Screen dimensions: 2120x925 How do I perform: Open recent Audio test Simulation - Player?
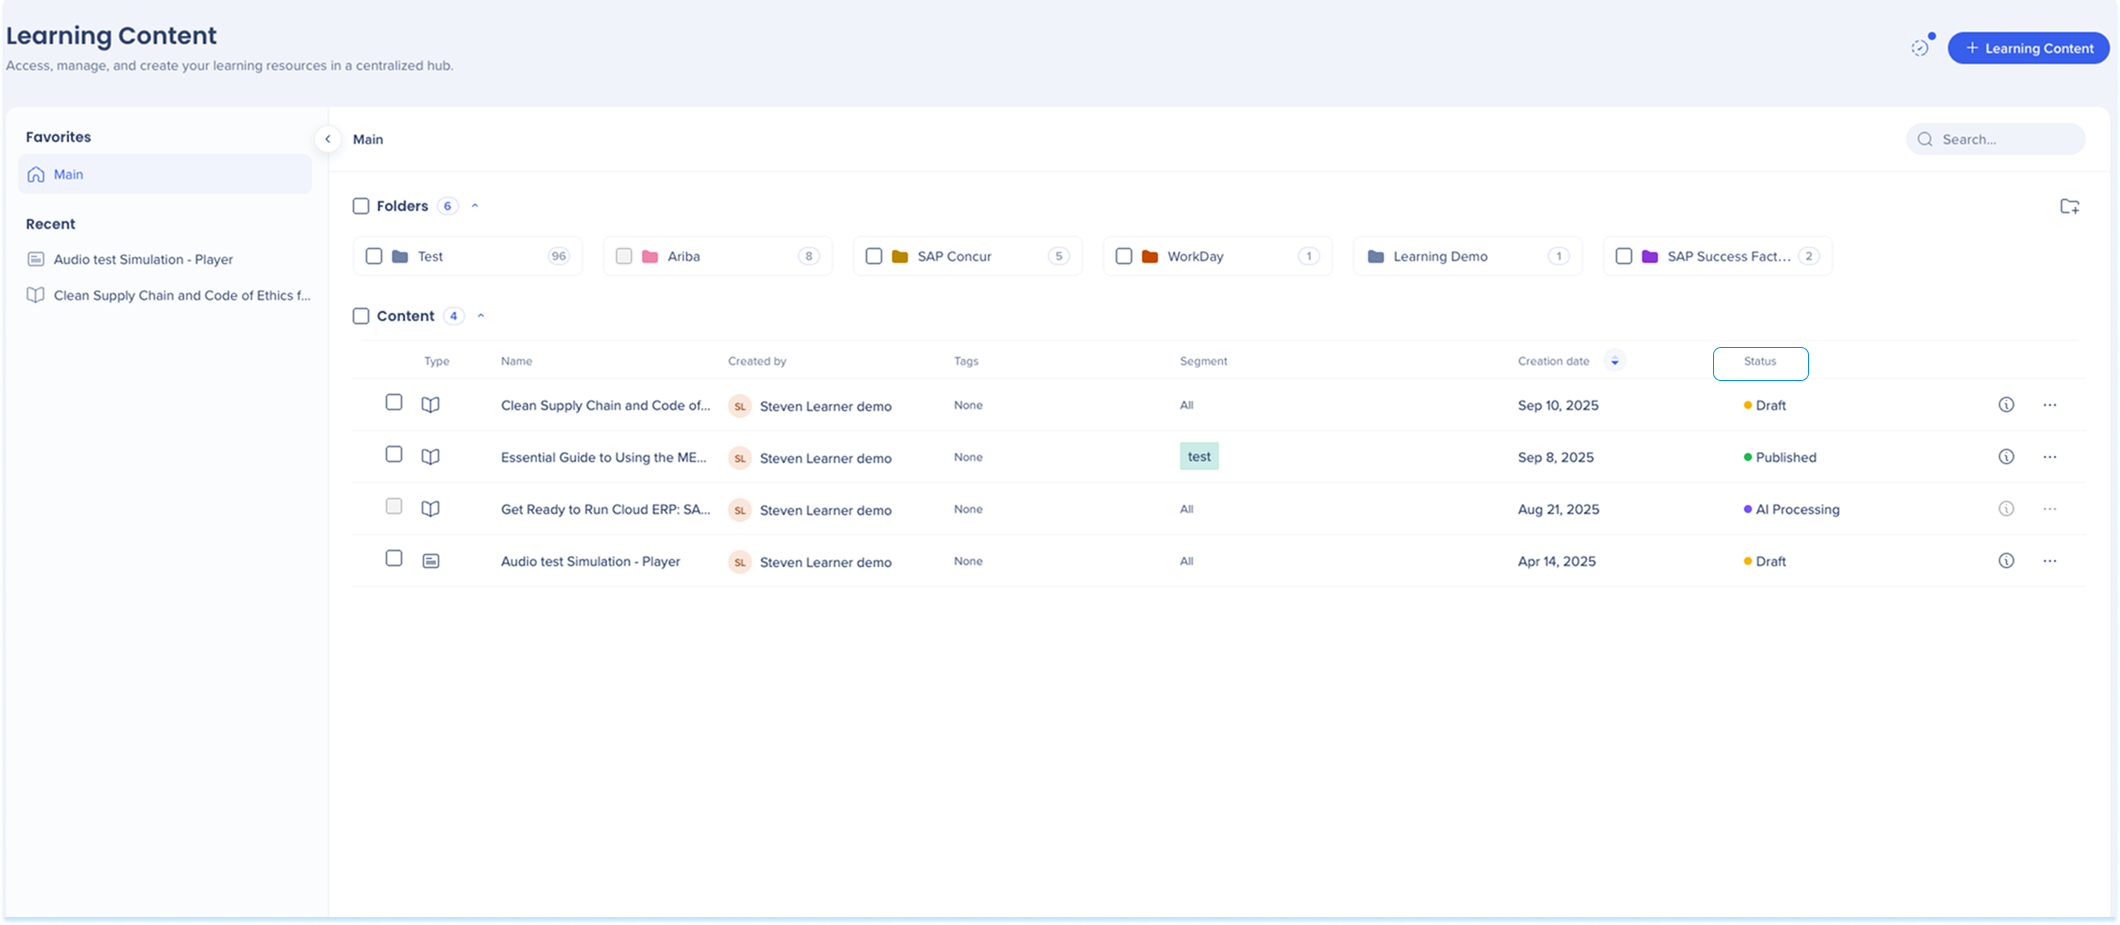[x=143, y=260]
